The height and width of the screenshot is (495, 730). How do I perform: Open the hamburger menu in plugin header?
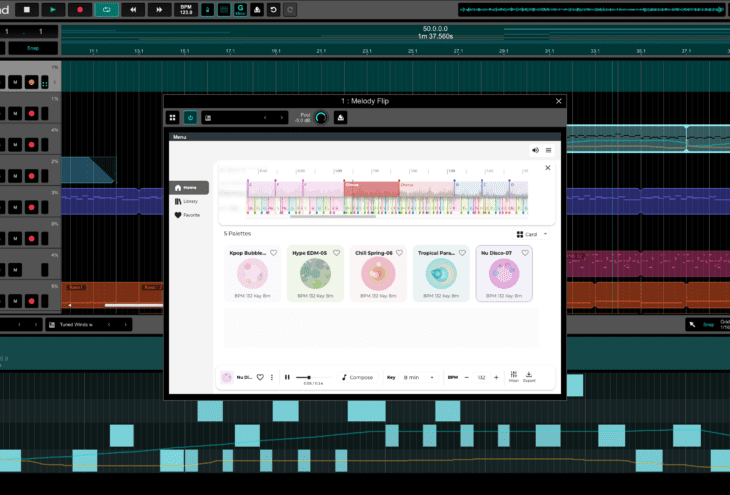548,150
